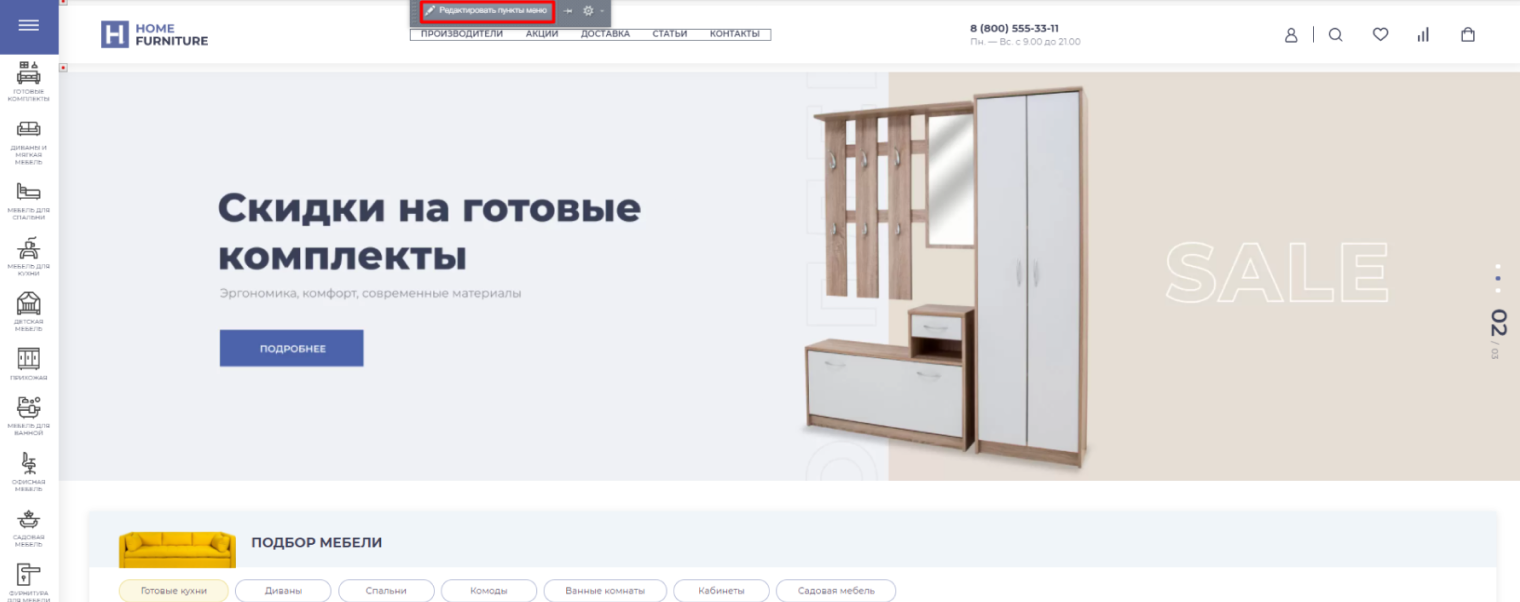The width and height of the screenshot is (1520, 602).
Task: Select the Диваны и мягкая мебель sofa icon
Action: [29, 129]
